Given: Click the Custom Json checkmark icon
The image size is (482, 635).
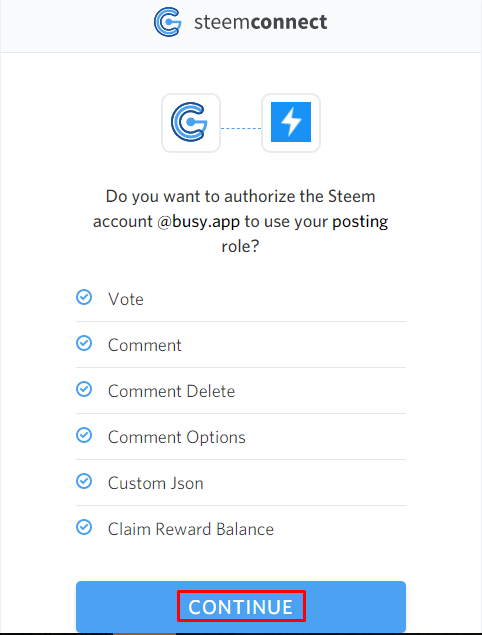Looking at the screenshot, I should click(x=84, y=481).
